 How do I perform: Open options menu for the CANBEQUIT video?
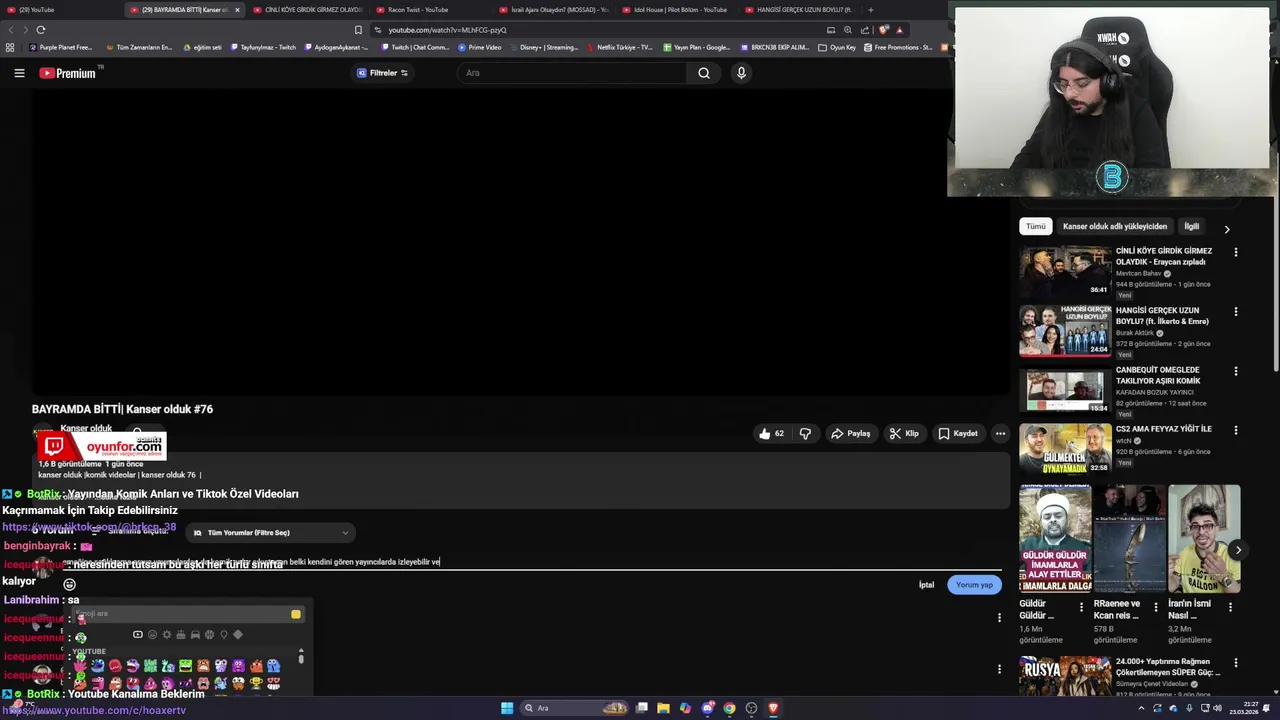pos(1236,371)
